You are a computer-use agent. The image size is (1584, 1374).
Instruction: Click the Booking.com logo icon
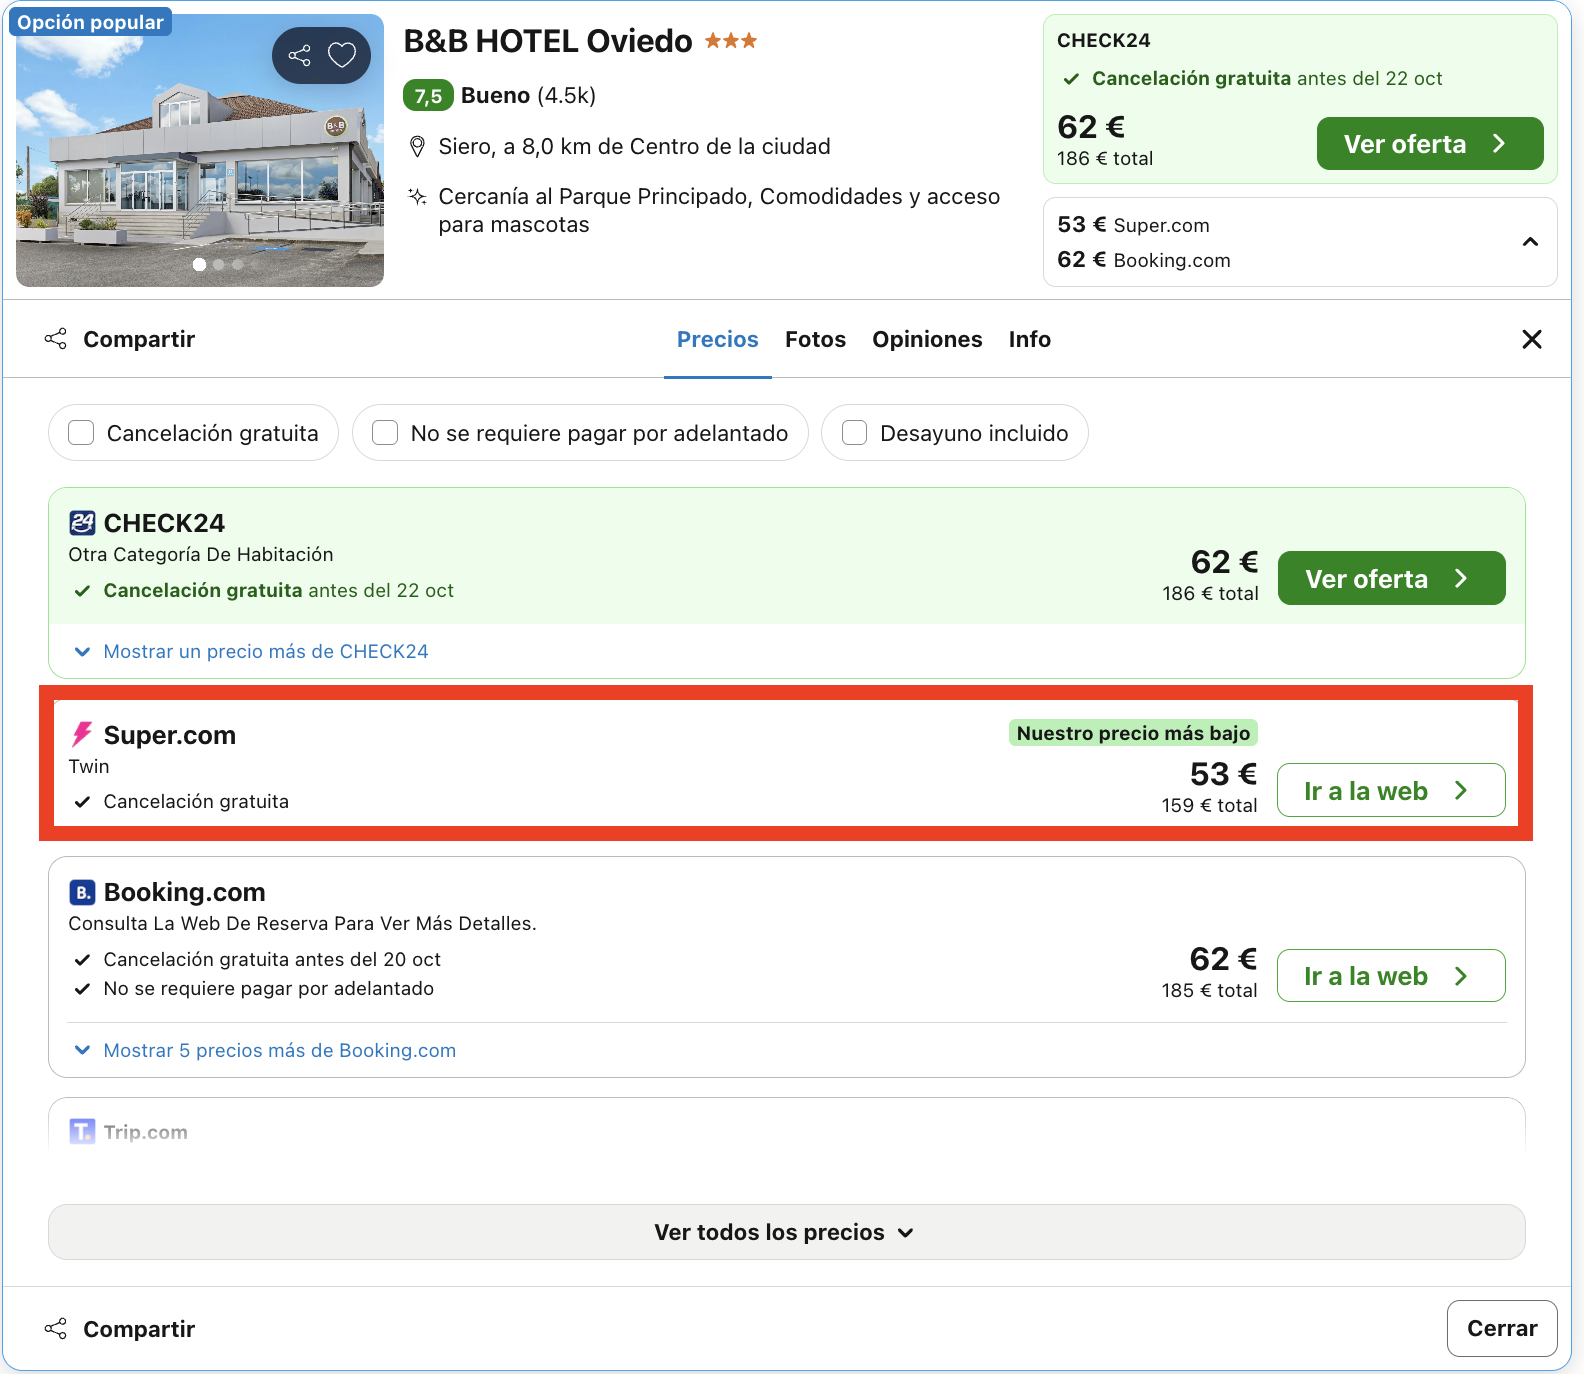pos(82,892)
